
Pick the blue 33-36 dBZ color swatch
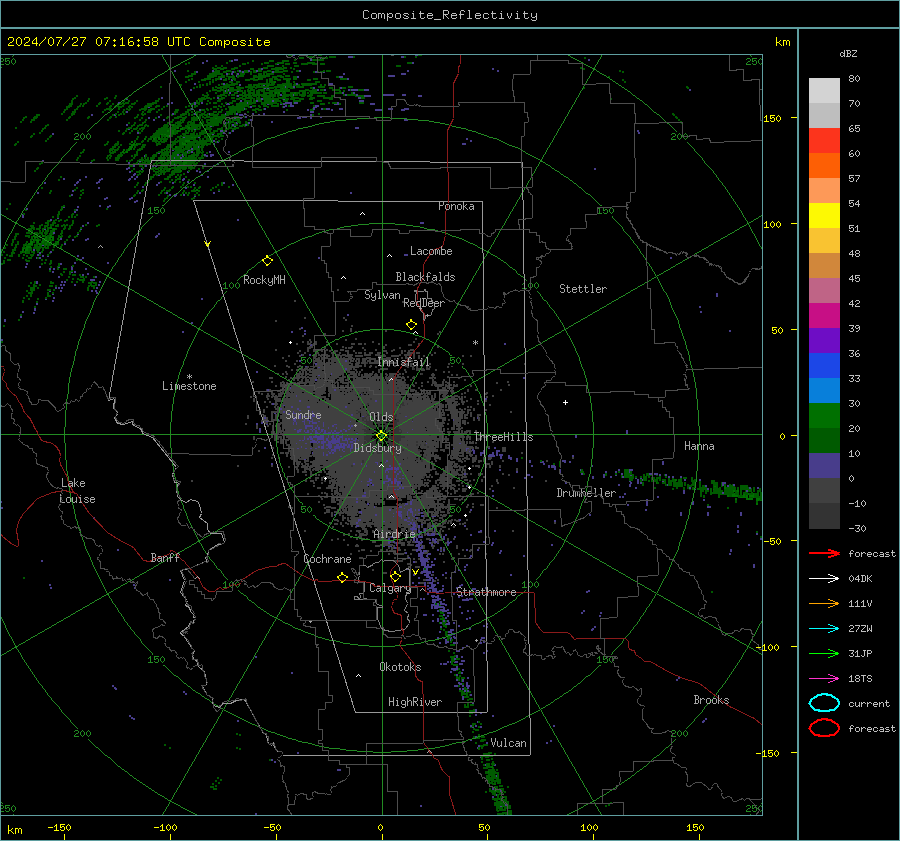[x=824, y=366]
